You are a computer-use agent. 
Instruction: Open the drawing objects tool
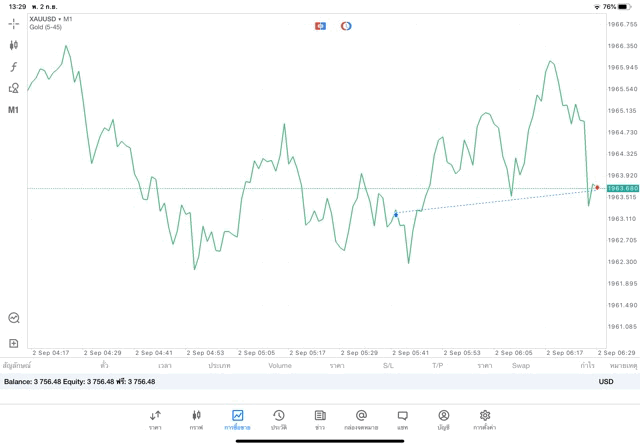pos(14,88)
